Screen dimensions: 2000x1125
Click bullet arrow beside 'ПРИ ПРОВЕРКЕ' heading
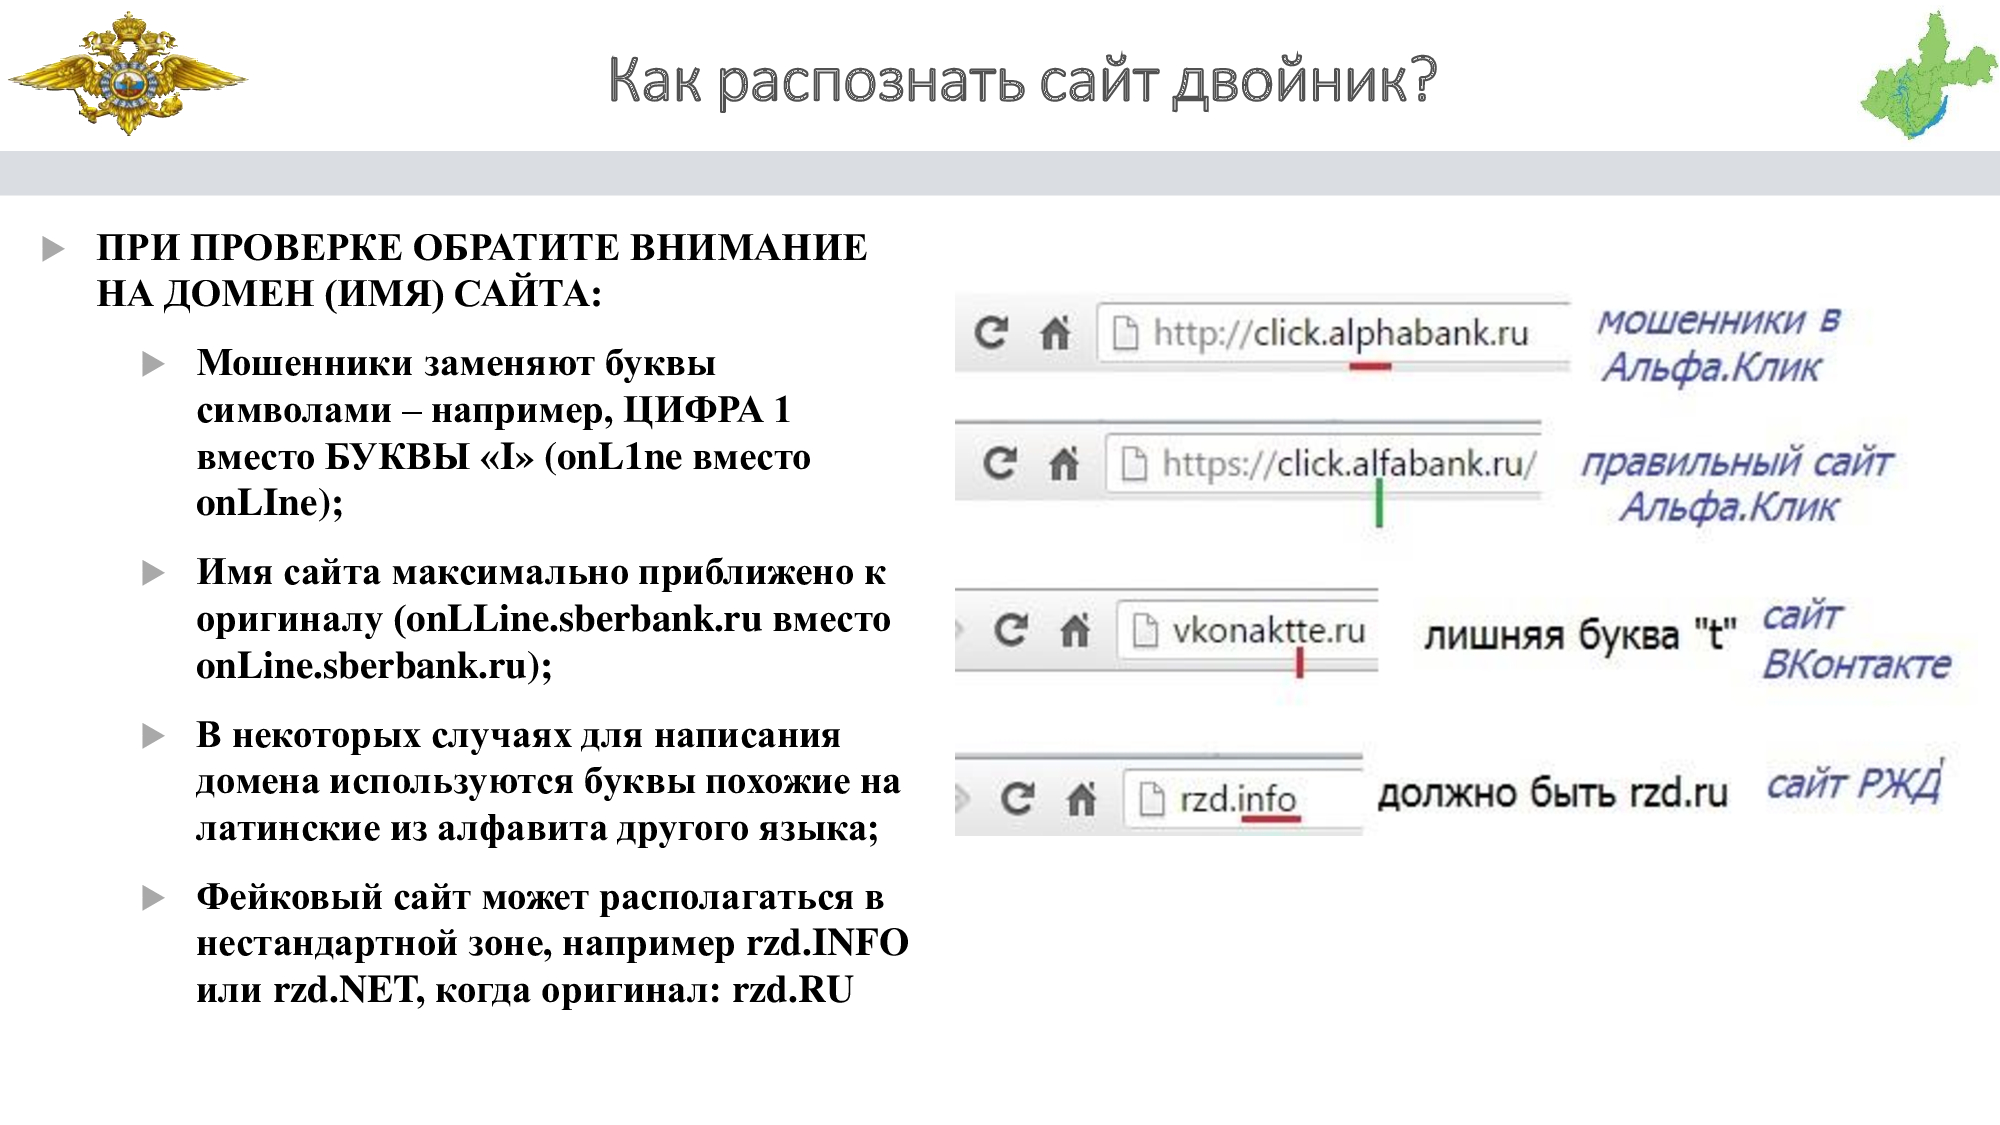53,248
